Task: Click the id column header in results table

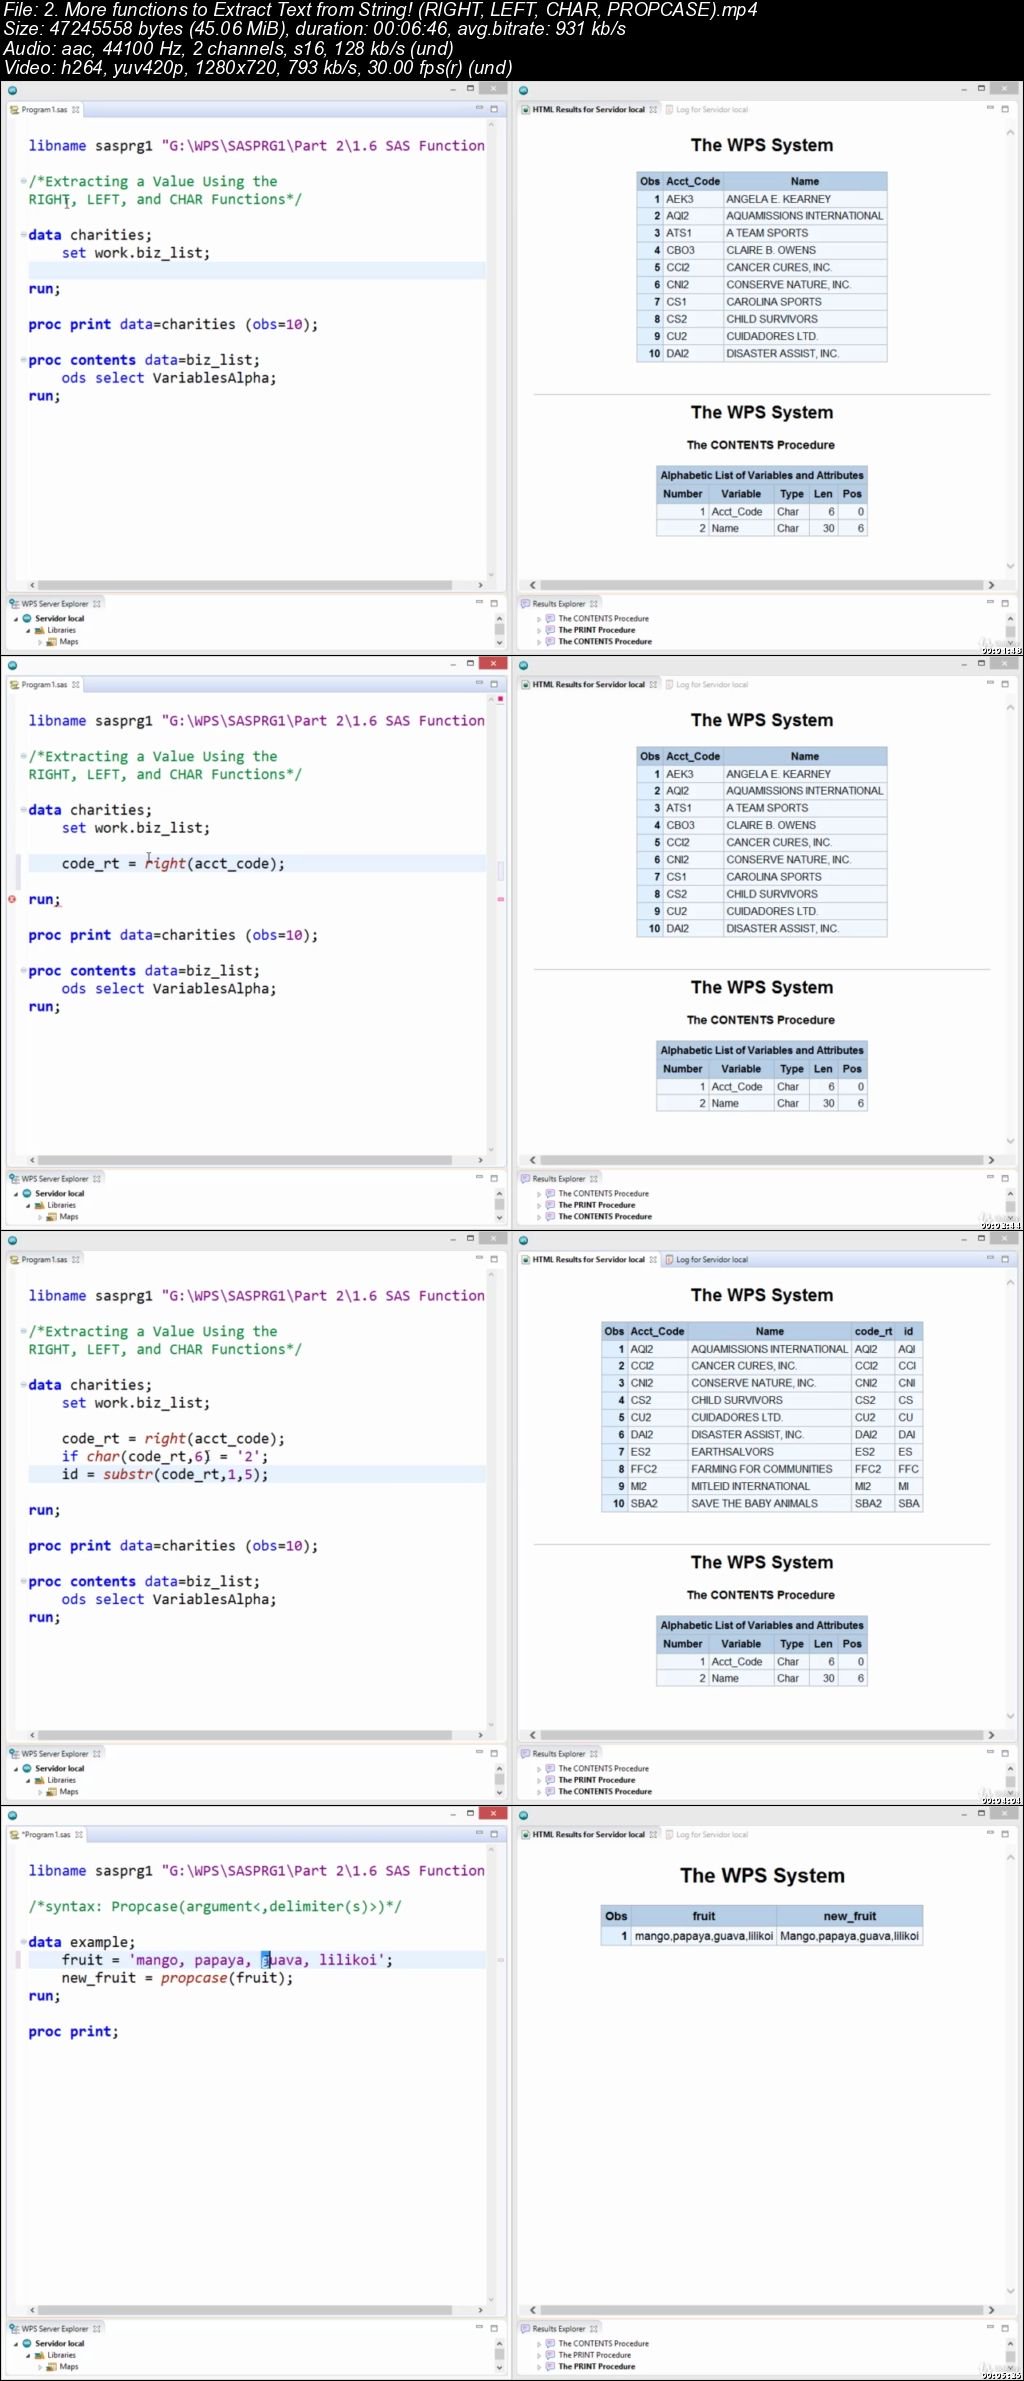Action: pos(908,1331)
